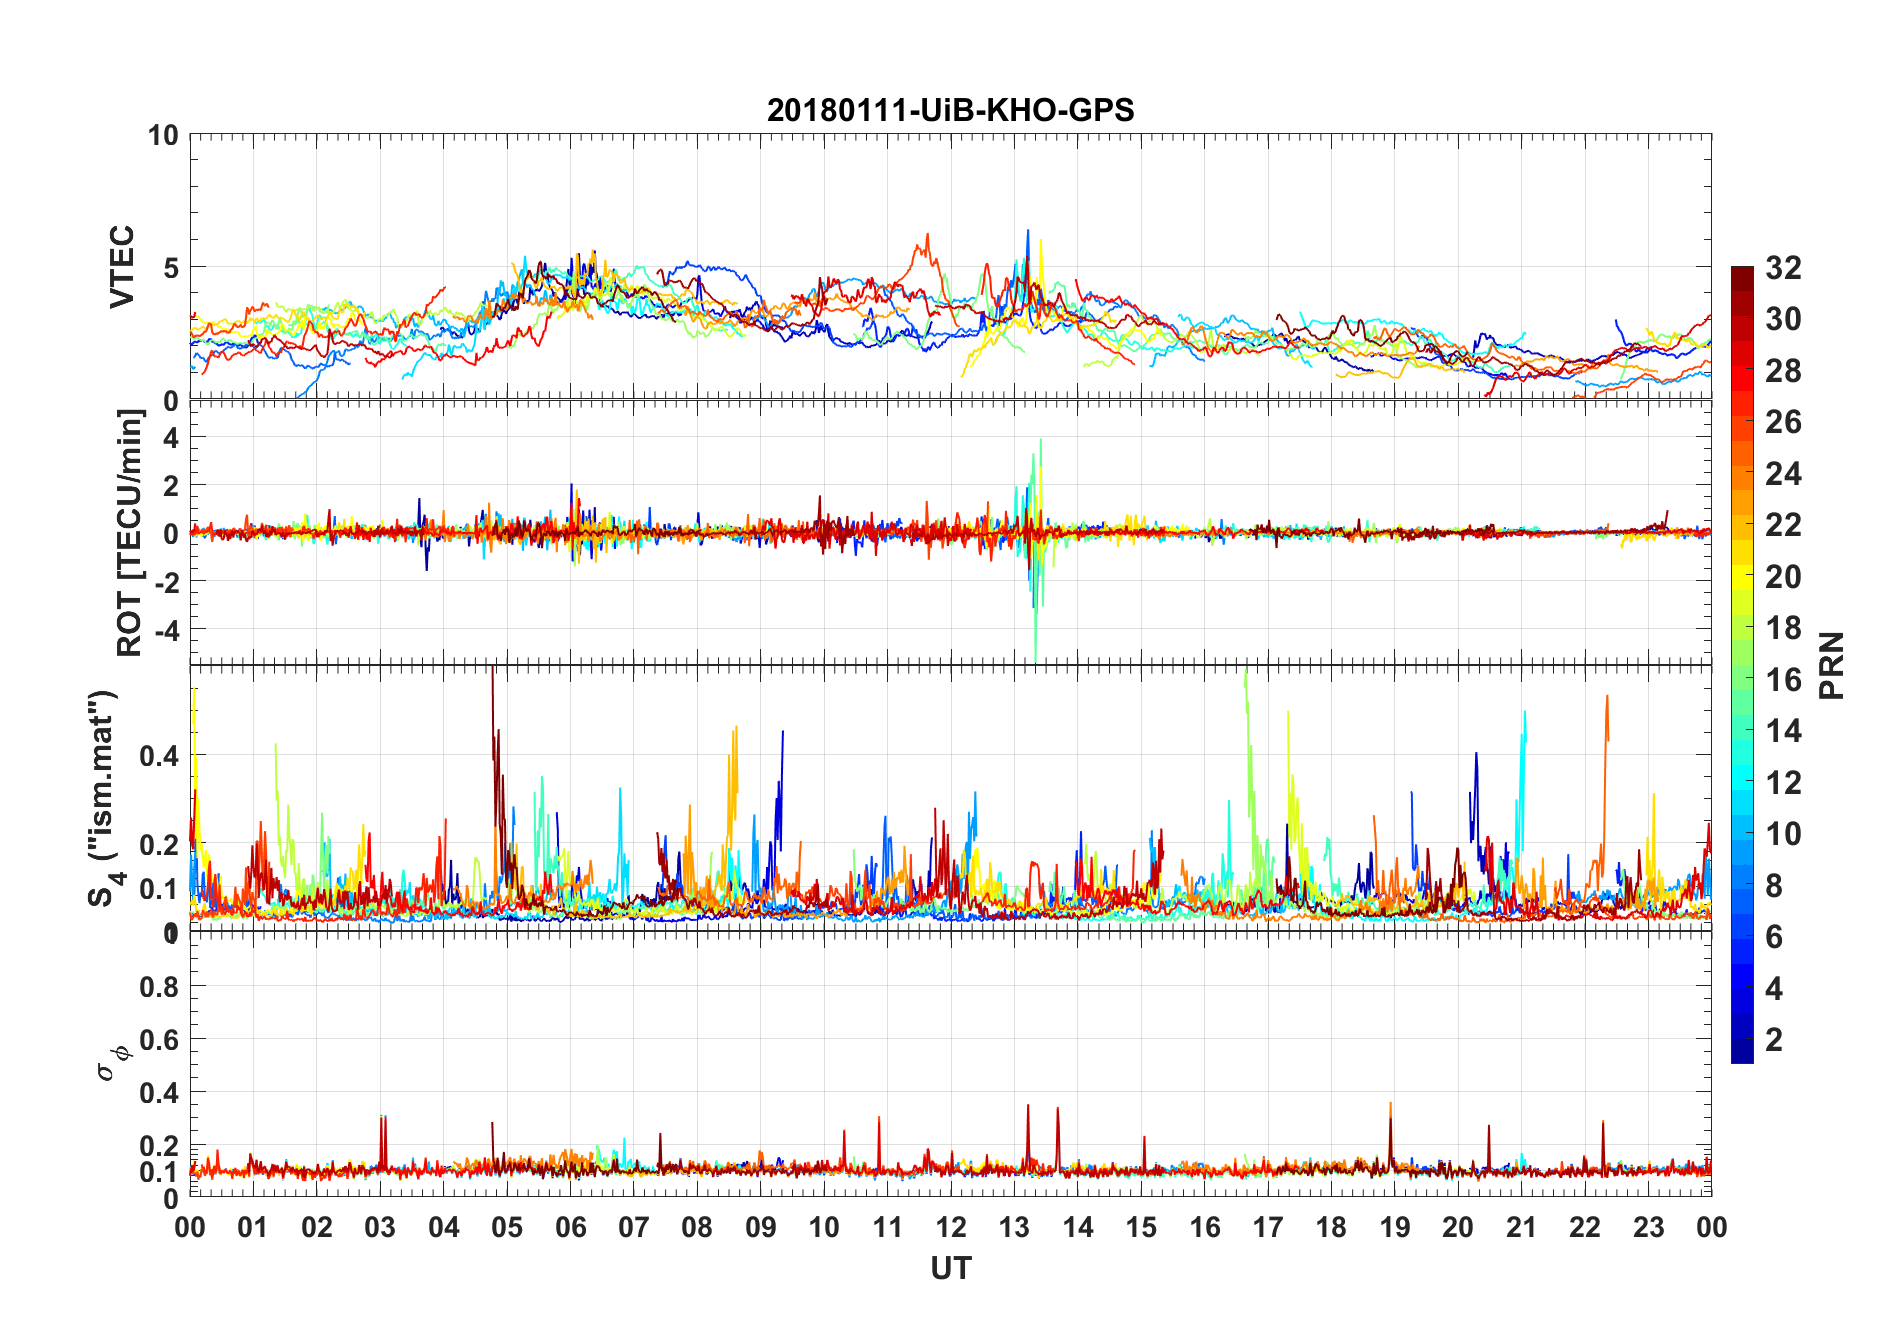
Task: Click the sigma-phi y-axis label
Action: 112,1062
